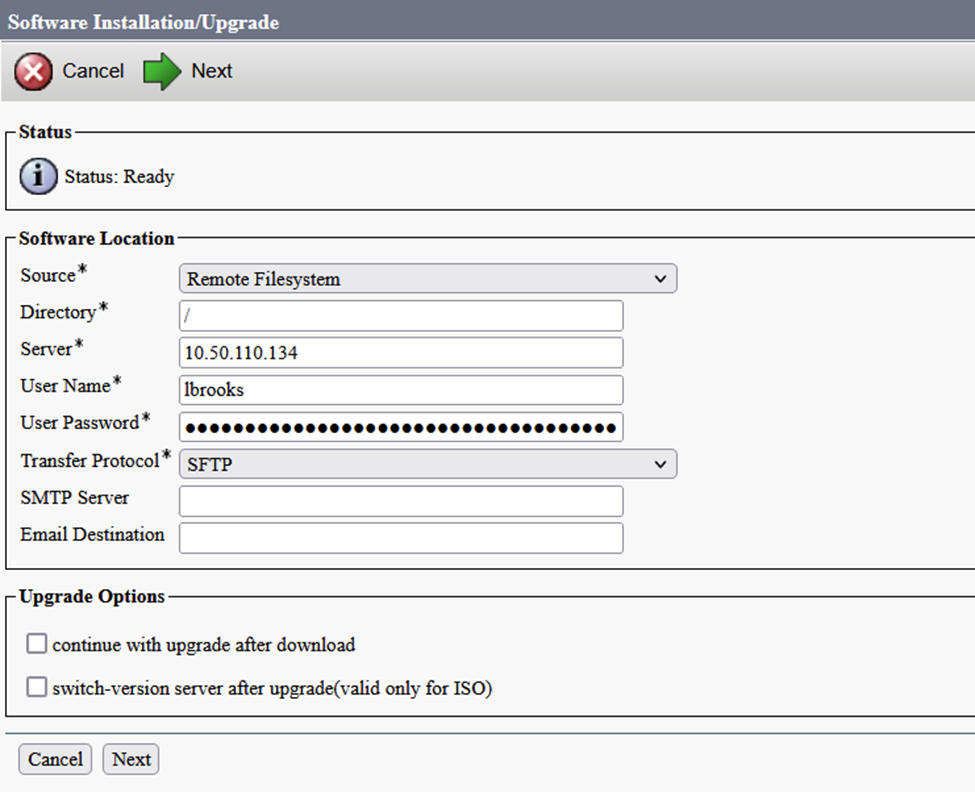Click the Next text in top toolbar
This screenshot has height=792, width=975.
coord(212,71)
